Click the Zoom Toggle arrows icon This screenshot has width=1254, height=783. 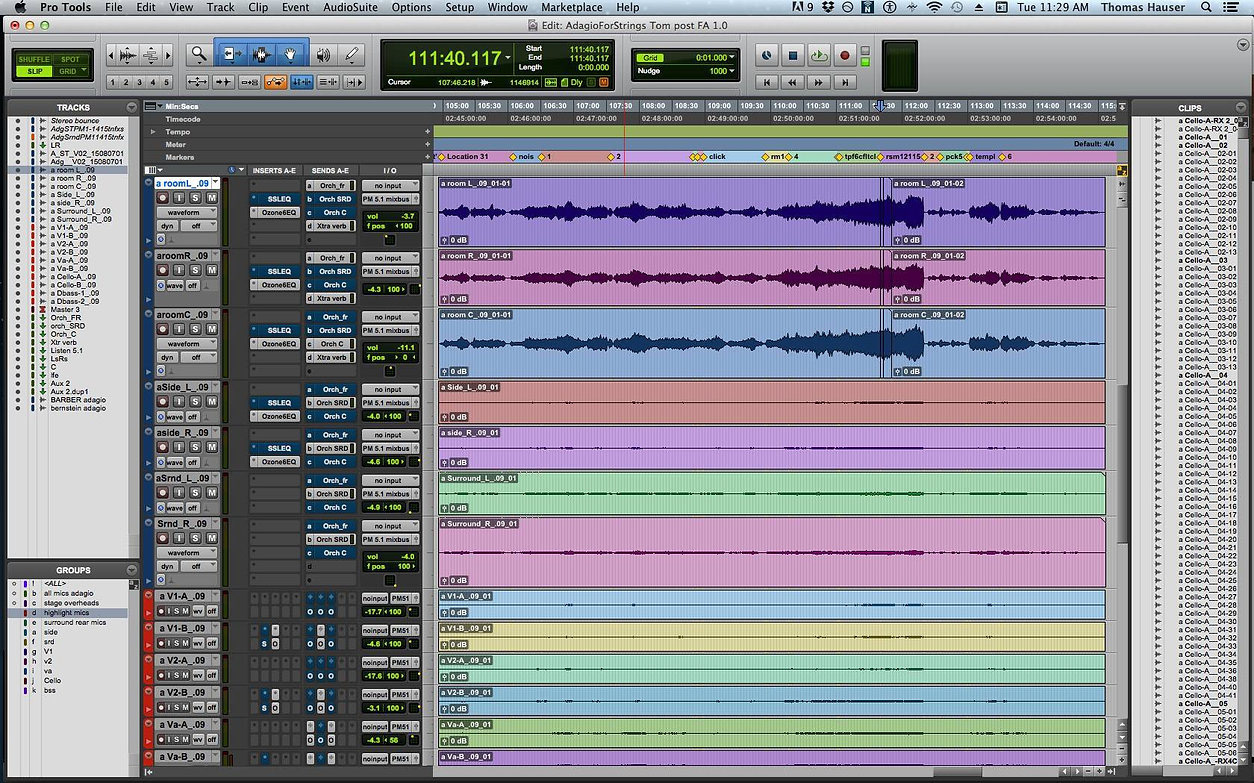198,82
